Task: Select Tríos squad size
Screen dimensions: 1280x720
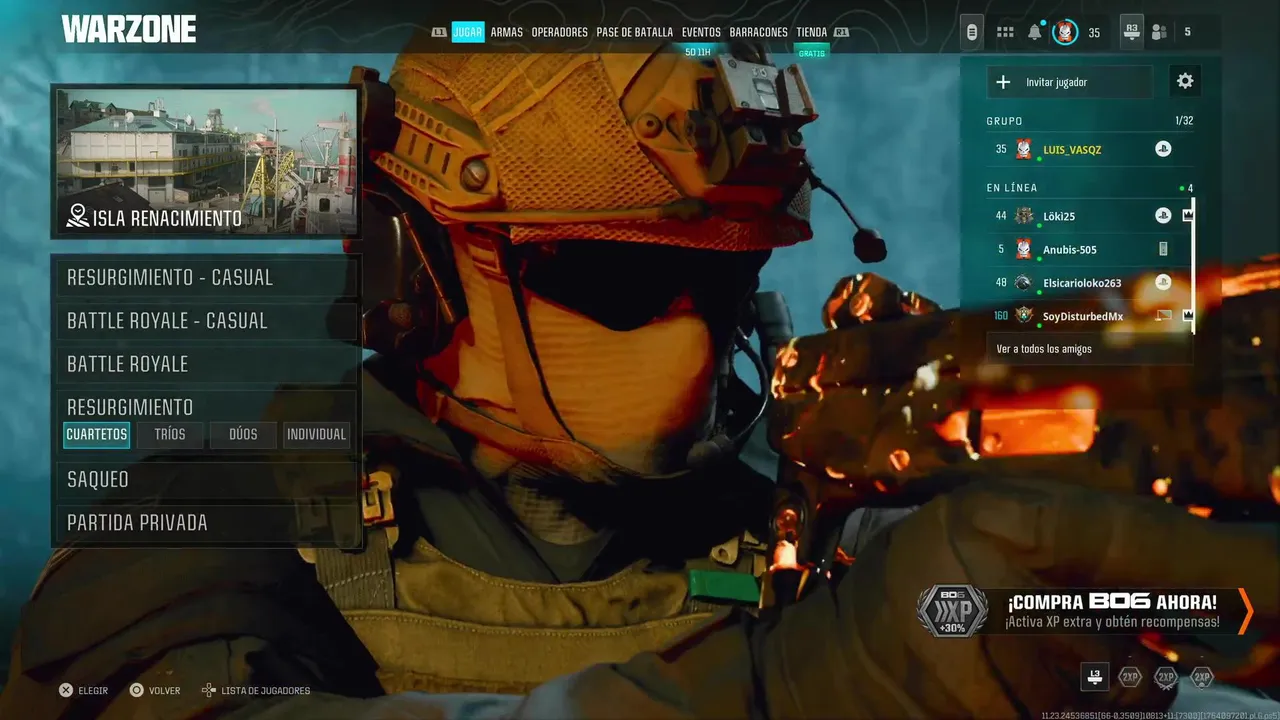Action: click(170, 434)
